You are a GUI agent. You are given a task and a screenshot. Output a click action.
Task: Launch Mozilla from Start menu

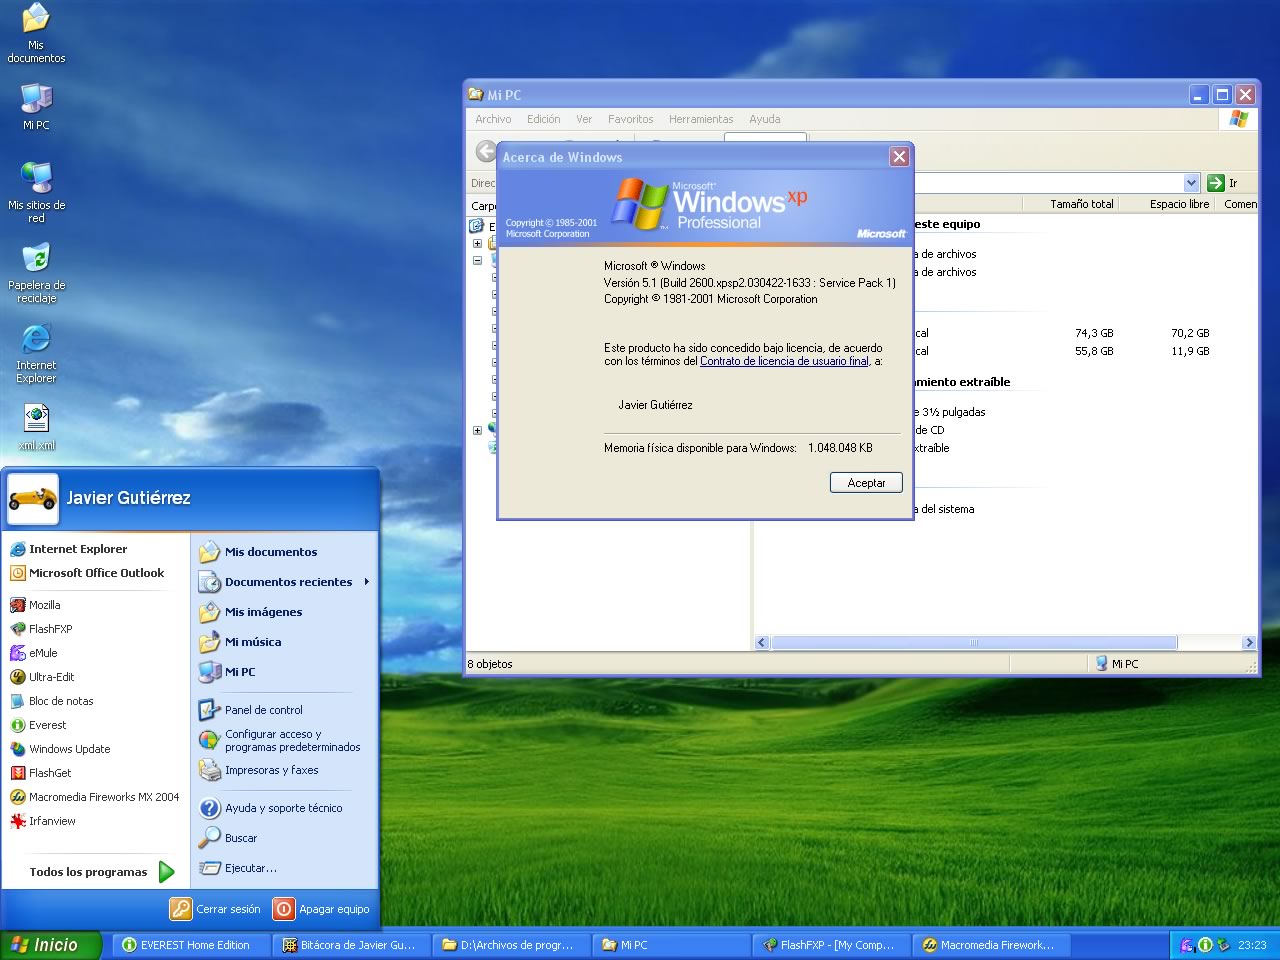[x=35, y=605]
